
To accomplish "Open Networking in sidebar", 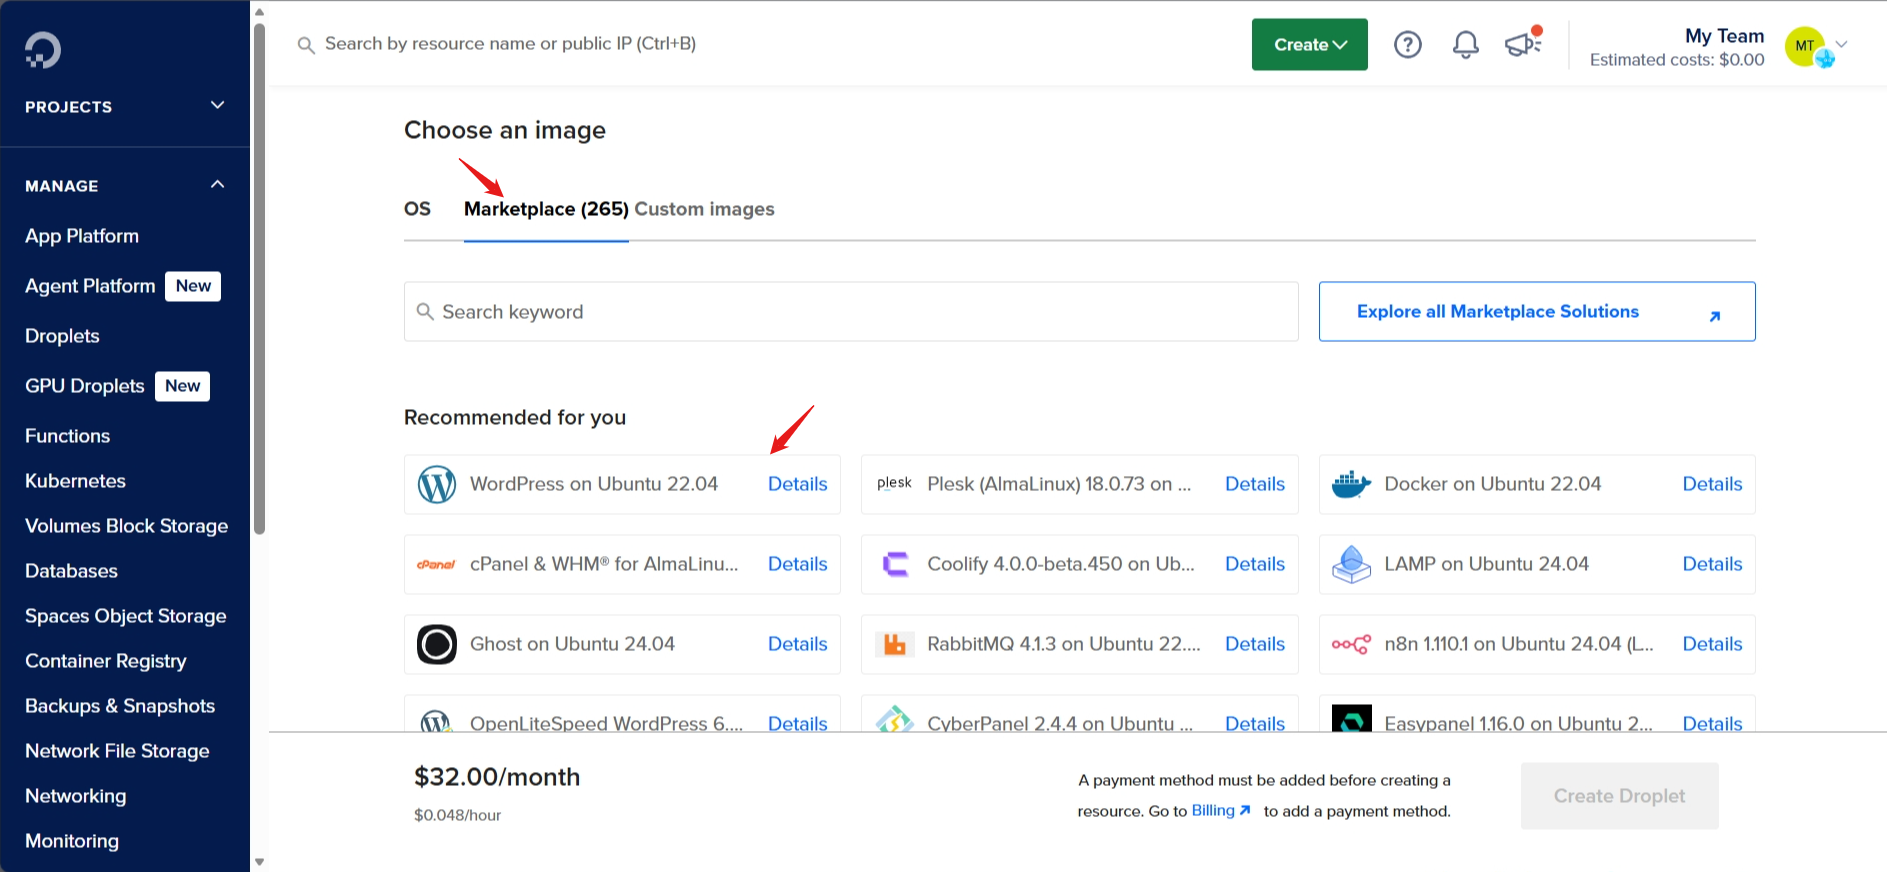I will click(x=75, y=796).
